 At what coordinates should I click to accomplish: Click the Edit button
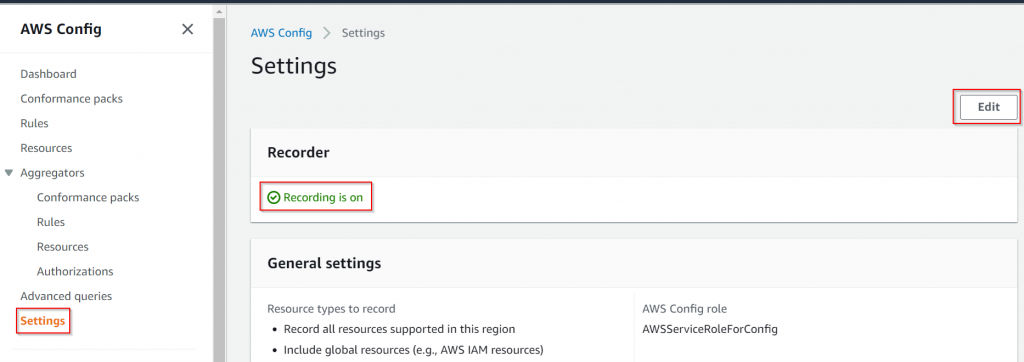(x=989, y=108)
